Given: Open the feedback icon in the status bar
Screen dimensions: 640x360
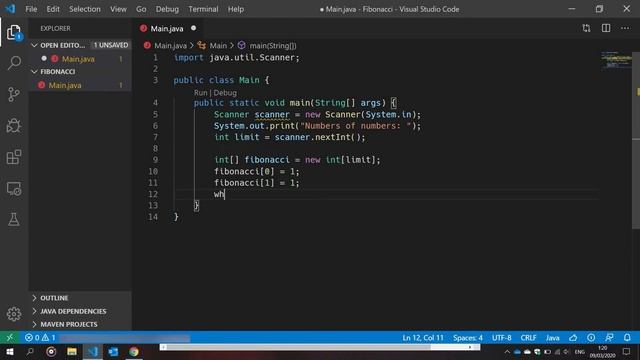Looking at the screenshot, I should (609, 338).
